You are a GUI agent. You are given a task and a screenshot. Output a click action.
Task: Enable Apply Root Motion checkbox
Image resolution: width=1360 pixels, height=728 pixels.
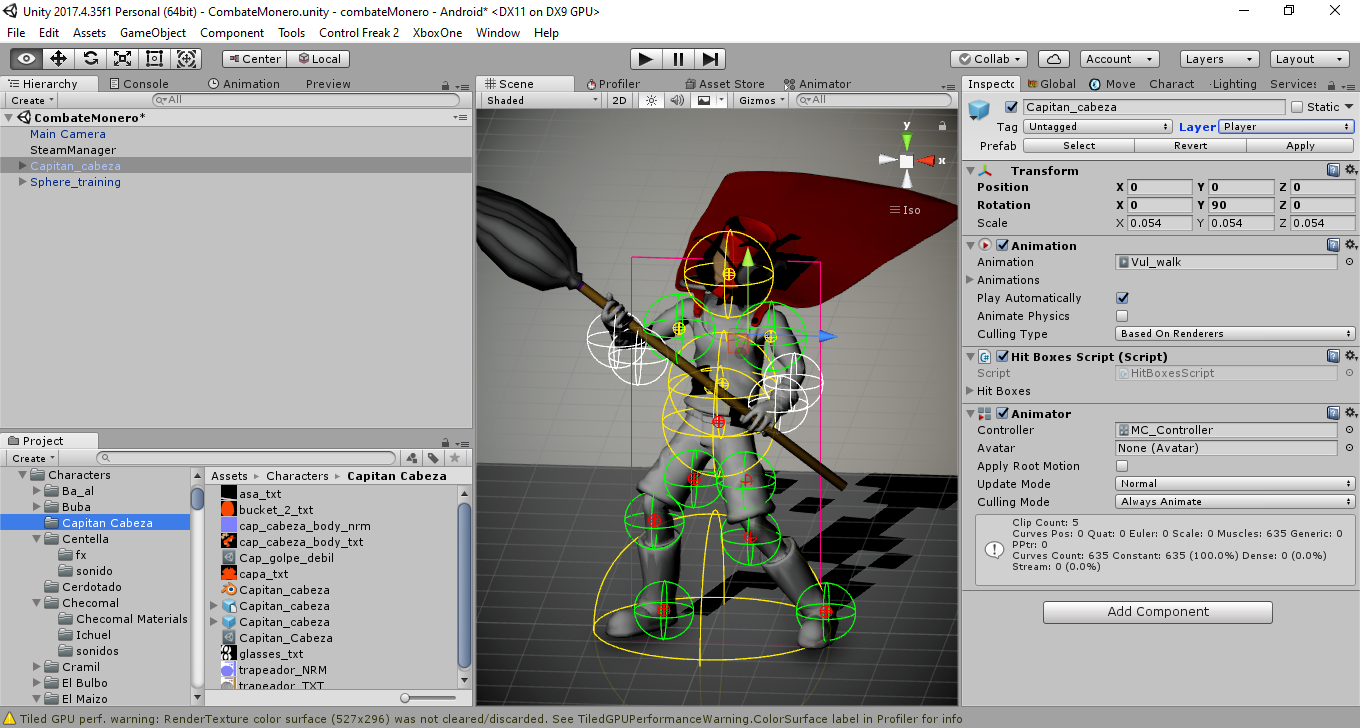click(x=1122, y=466)
